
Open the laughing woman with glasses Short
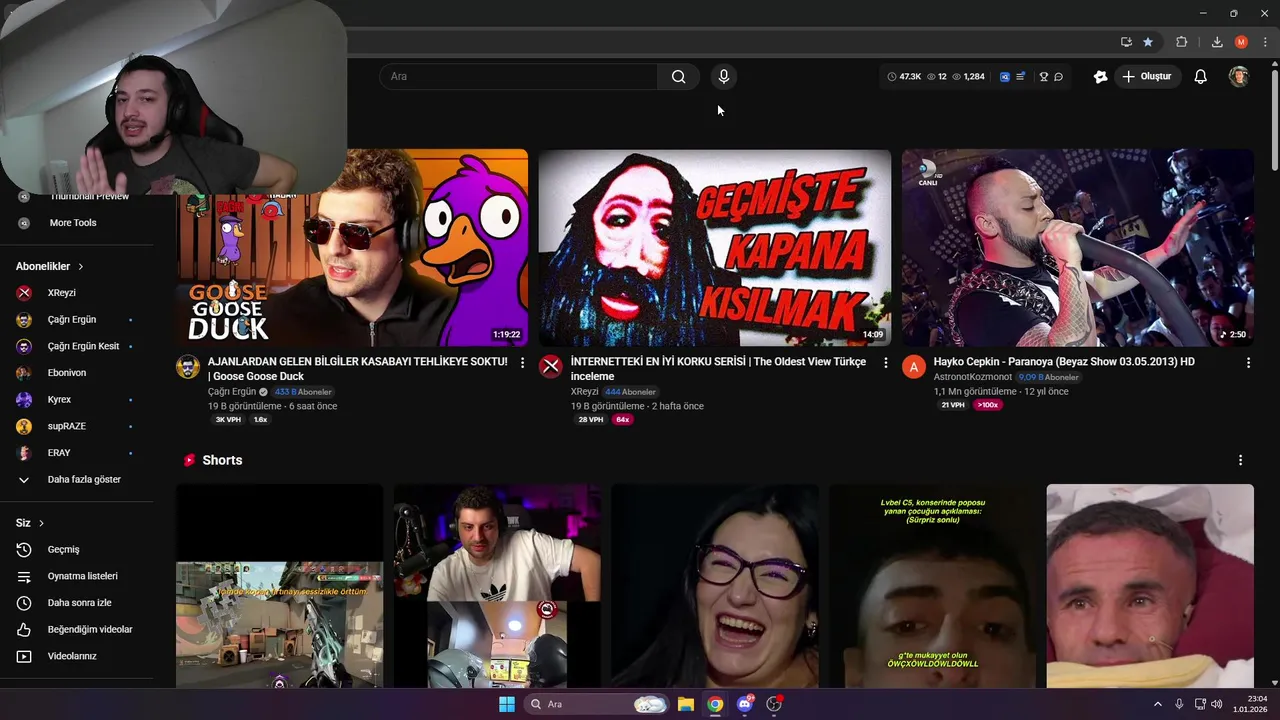715,586
